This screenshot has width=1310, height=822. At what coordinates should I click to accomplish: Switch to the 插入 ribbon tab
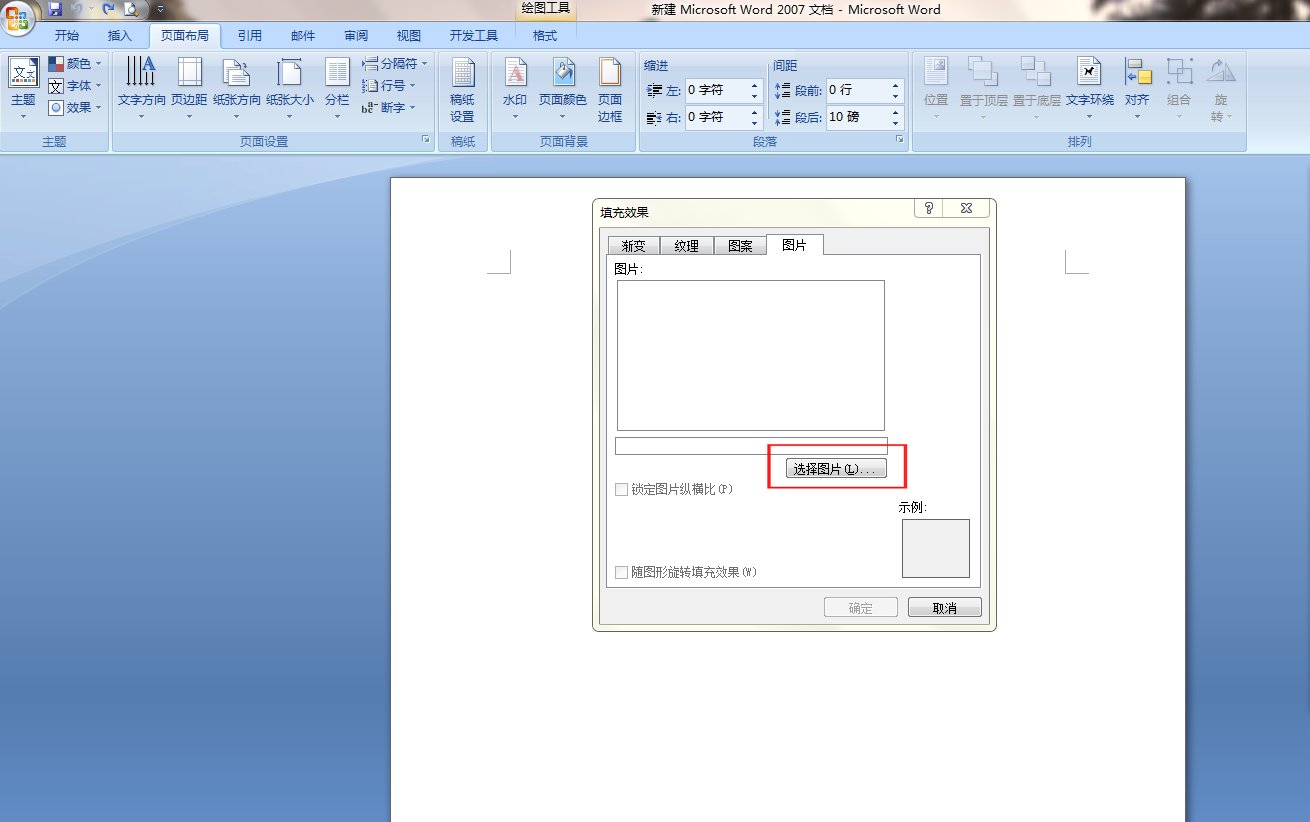(x=120, y=35)
